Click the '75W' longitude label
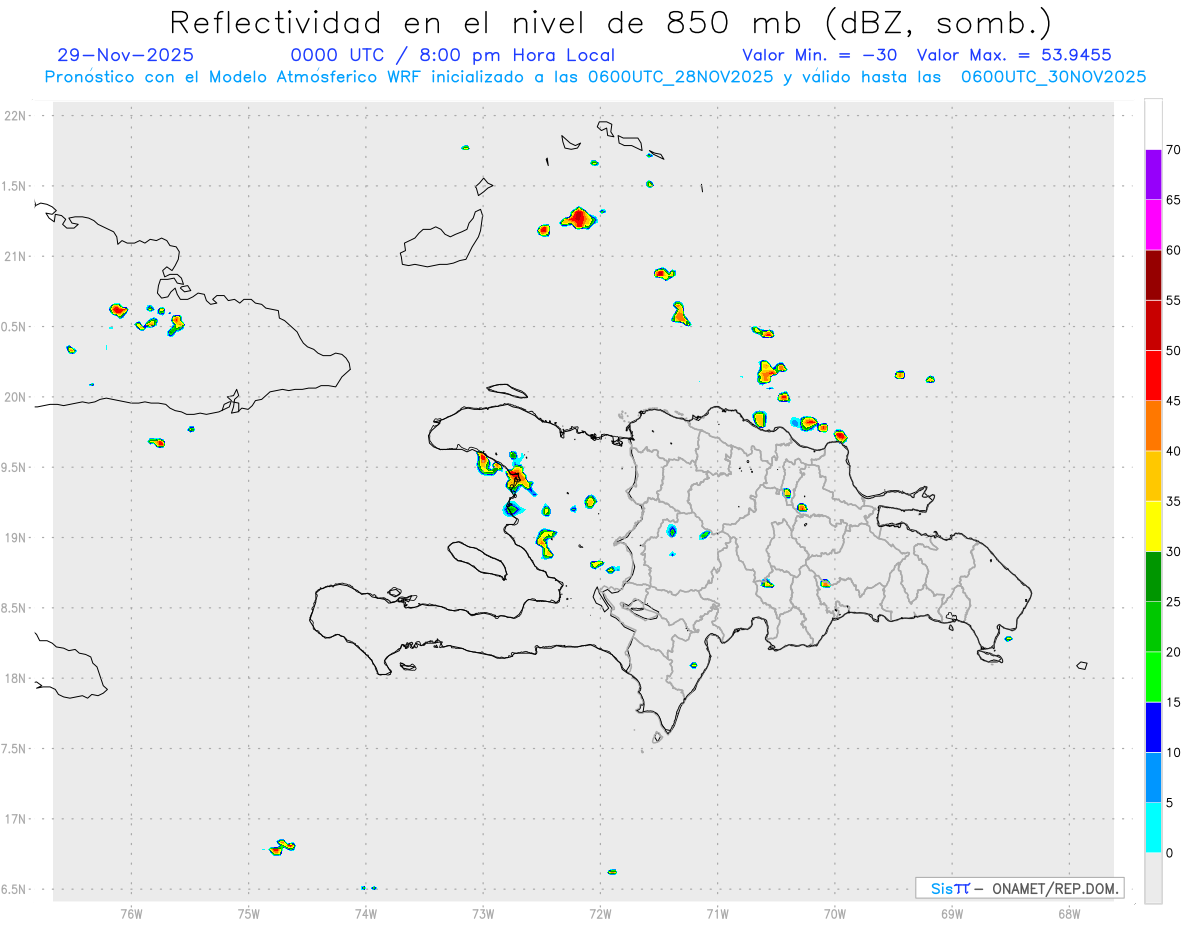Viewport: 1200px width, 927px height. pyautogui.click(x=248, y=914)
